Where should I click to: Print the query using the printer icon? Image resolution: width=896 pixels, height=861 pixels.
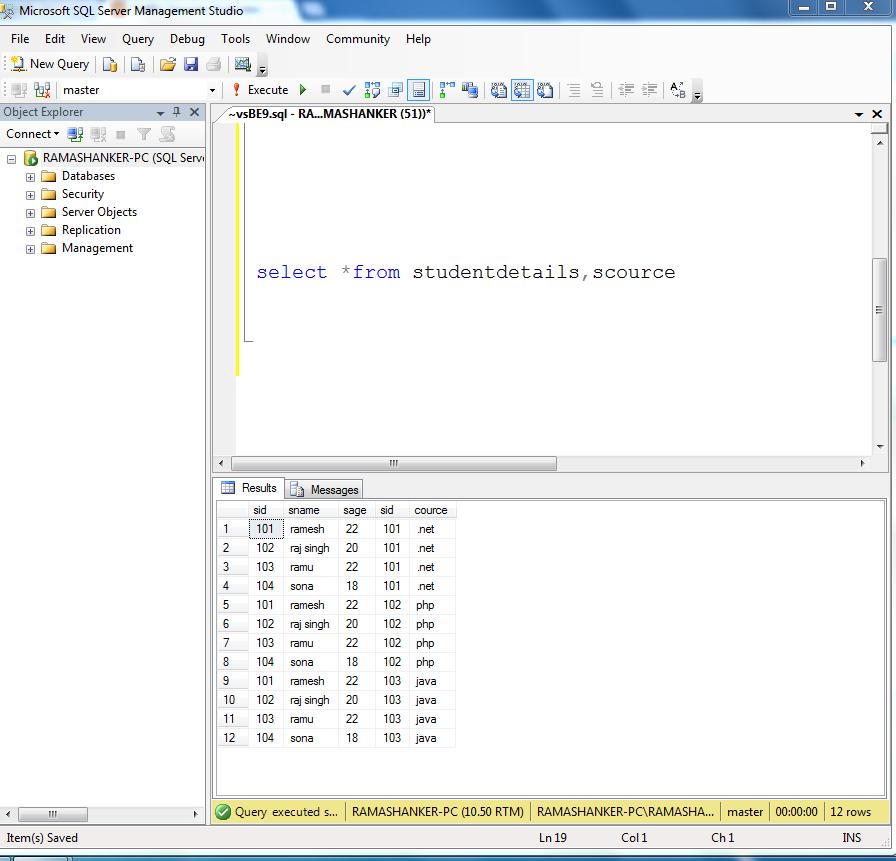point(215,63)
